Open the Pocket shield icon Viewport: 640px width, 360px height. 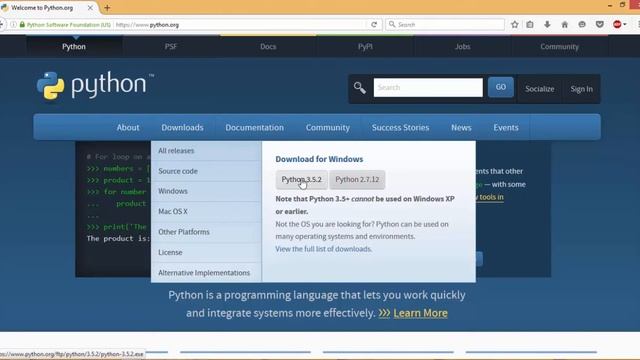coord(600,24)
